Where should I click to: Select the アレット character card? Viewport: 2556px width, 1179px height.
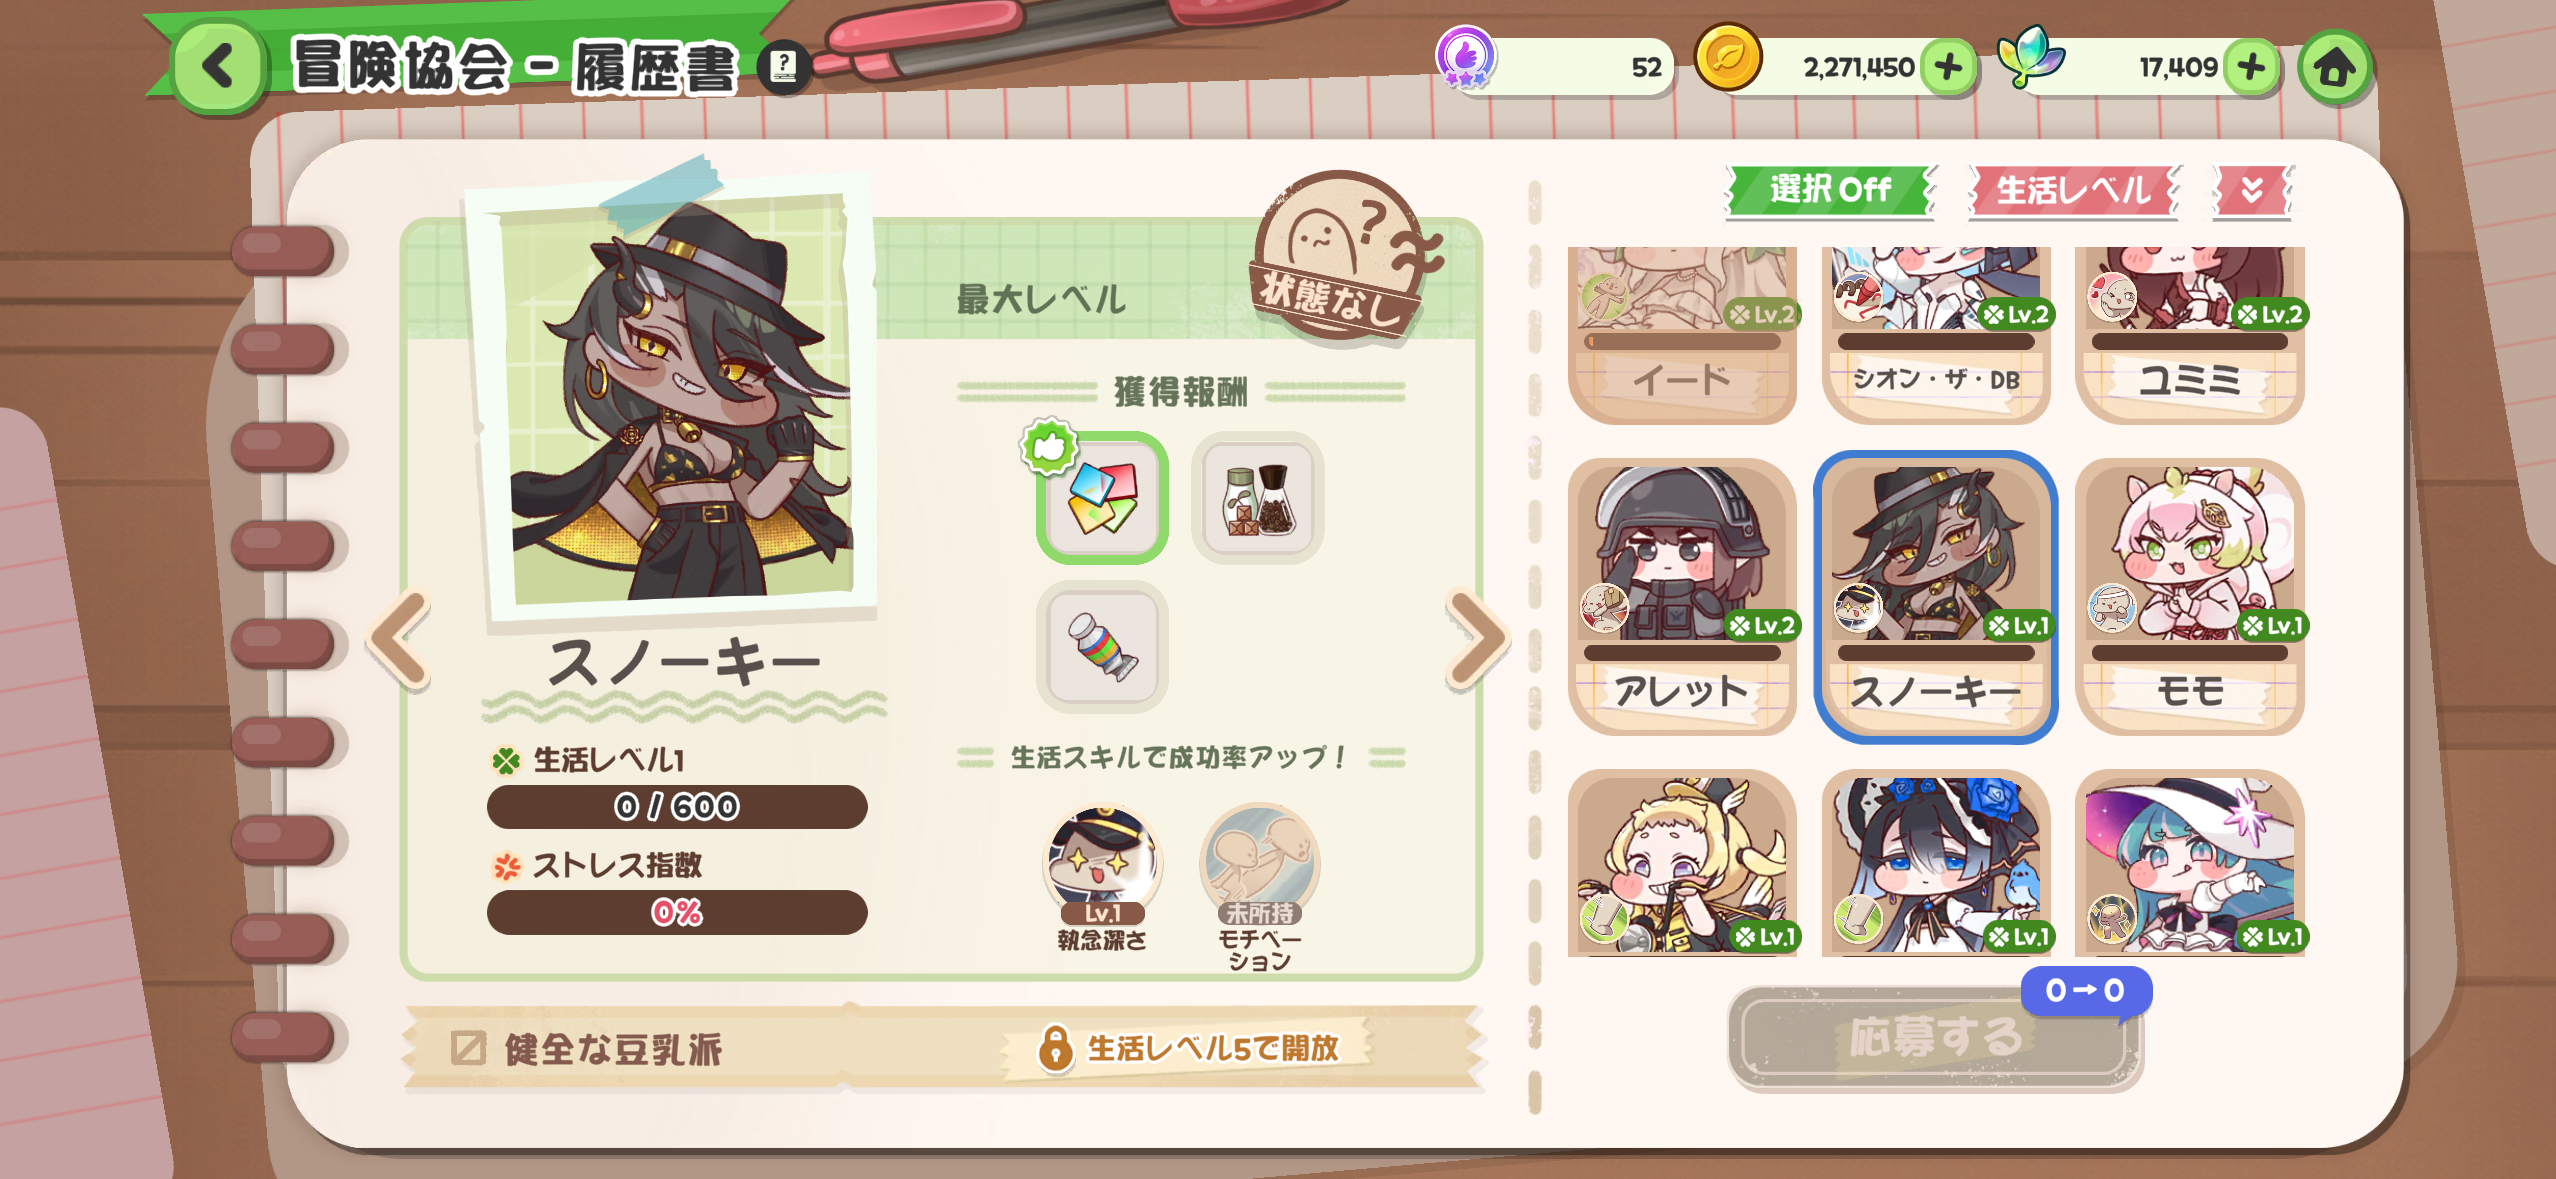click(x=1682, y=597)
